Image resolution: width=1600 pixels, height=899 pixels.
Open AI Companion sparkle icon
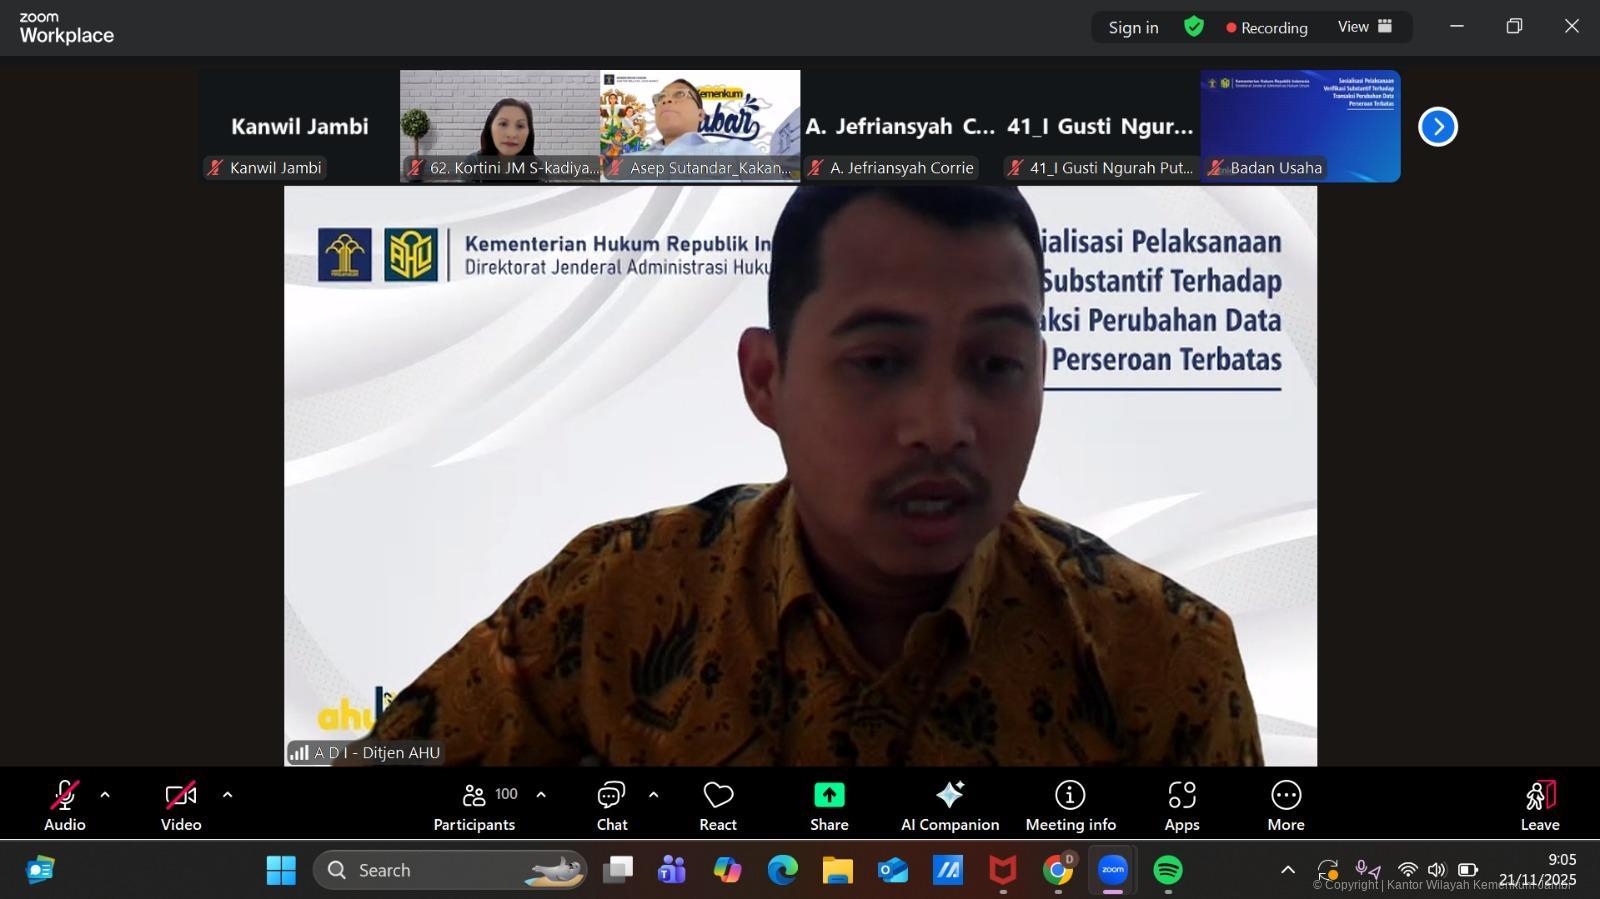tap(949, 795)
